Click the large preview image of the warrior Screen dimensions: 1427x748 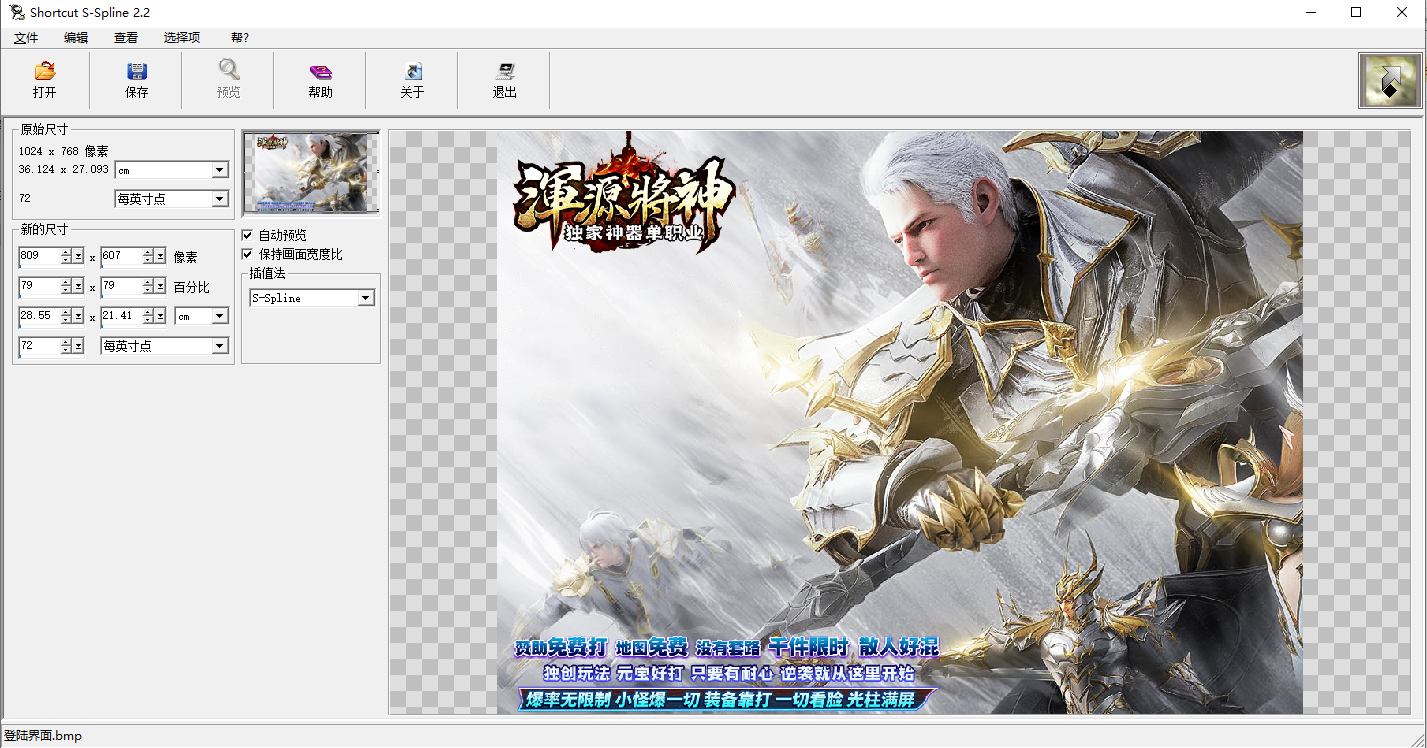click(x=900, y=422)
